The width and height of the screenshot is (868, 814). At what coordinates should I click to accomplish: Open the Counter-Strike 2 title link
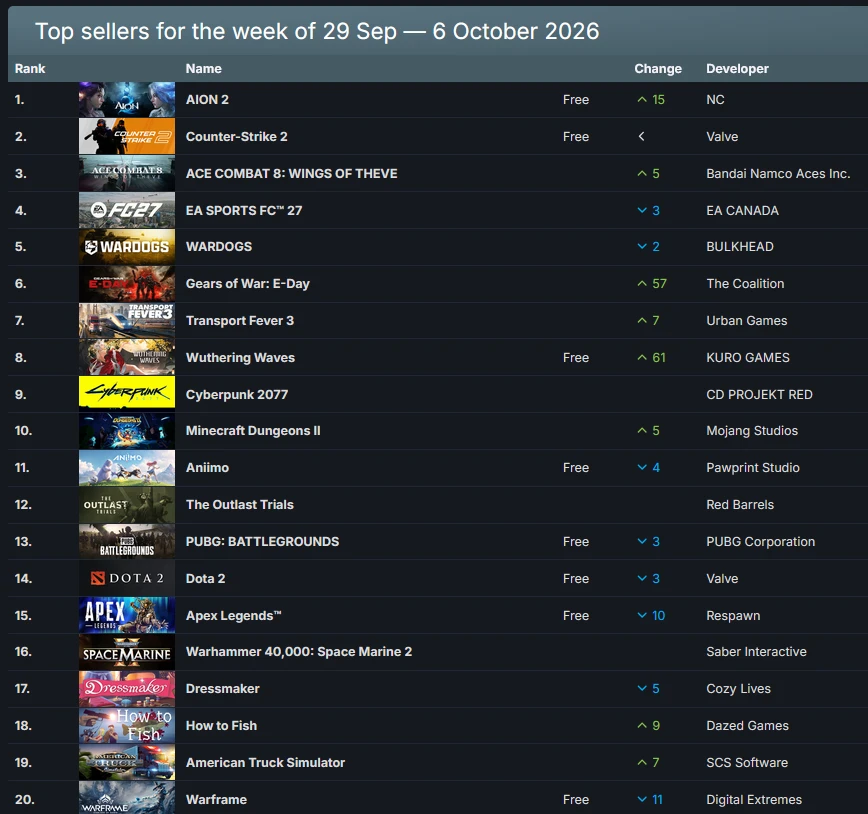tap(236, 136)
